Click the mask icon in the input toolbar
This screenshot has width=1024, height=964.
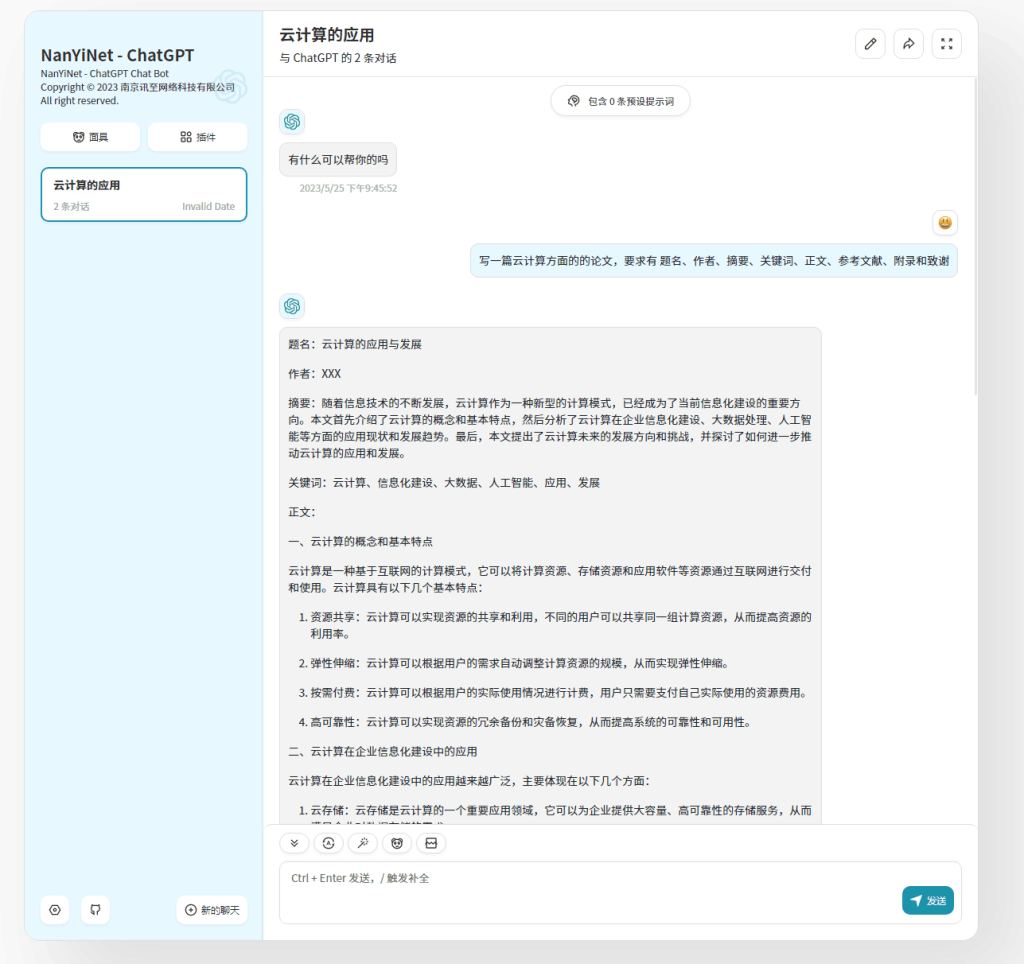pyautogui.click(x=397, y=843)
